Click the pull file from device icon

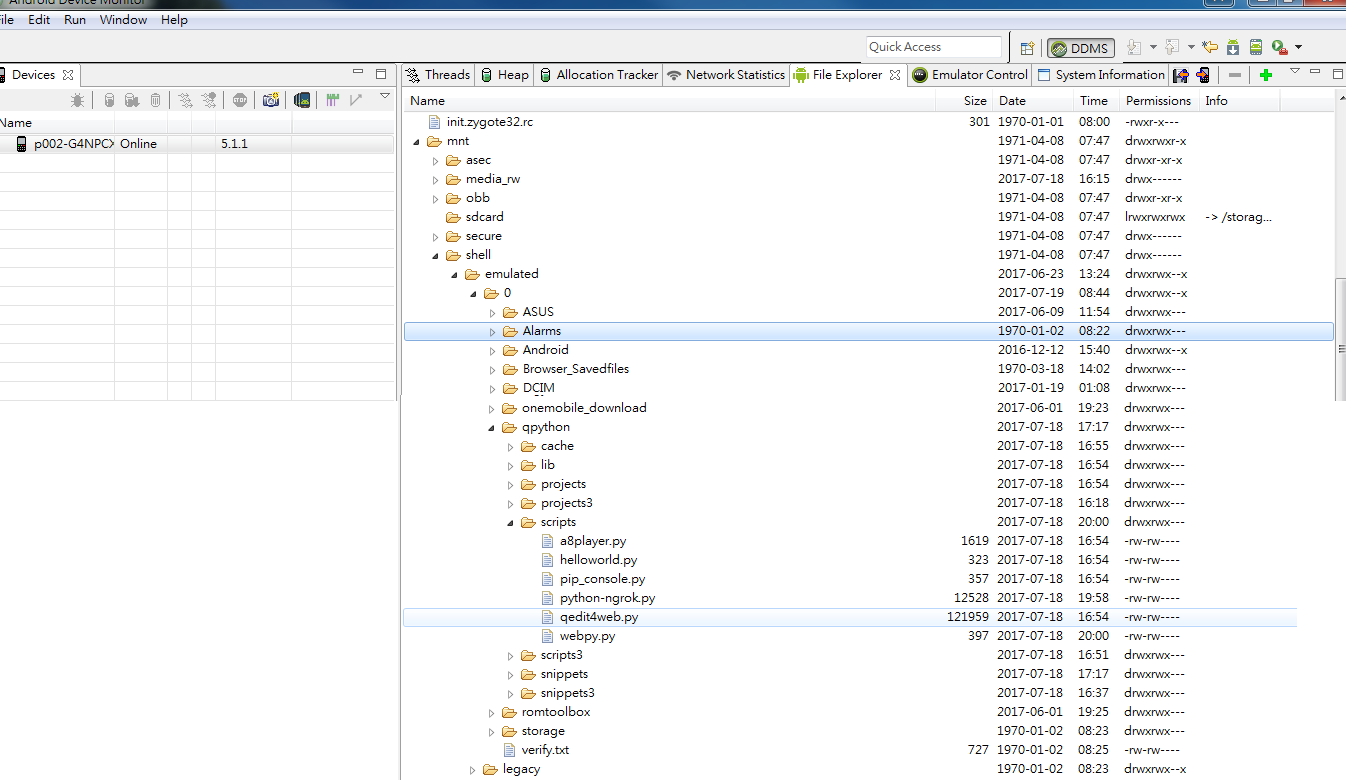(x=1181, y=75)
